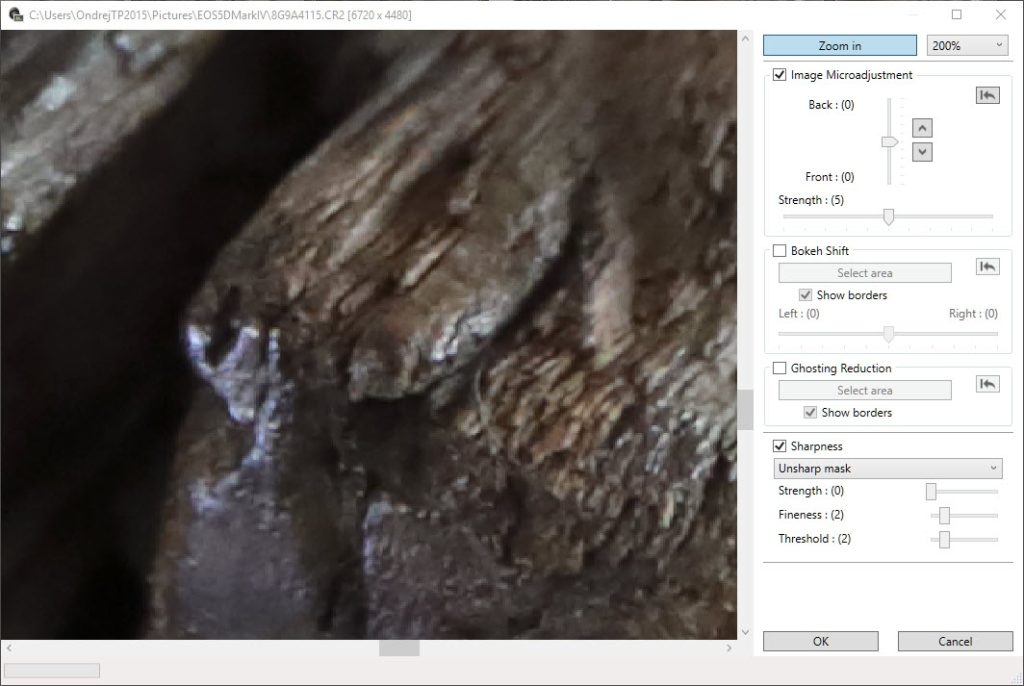The height and width of the screenshot is (686, 1024).
Task: Disable the Image Microadjustment checkbox
Action: coord(780,75)
